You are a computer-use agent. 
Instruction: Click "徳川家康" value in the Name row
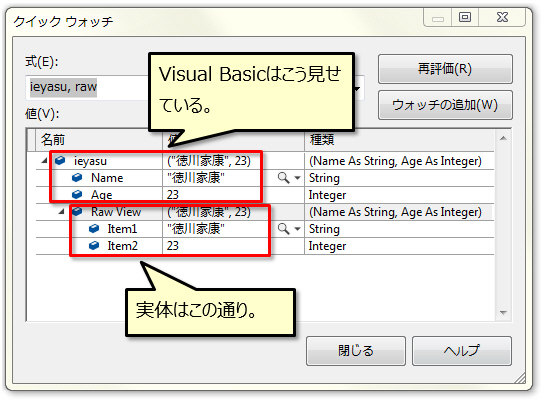(x=196, y=178)
